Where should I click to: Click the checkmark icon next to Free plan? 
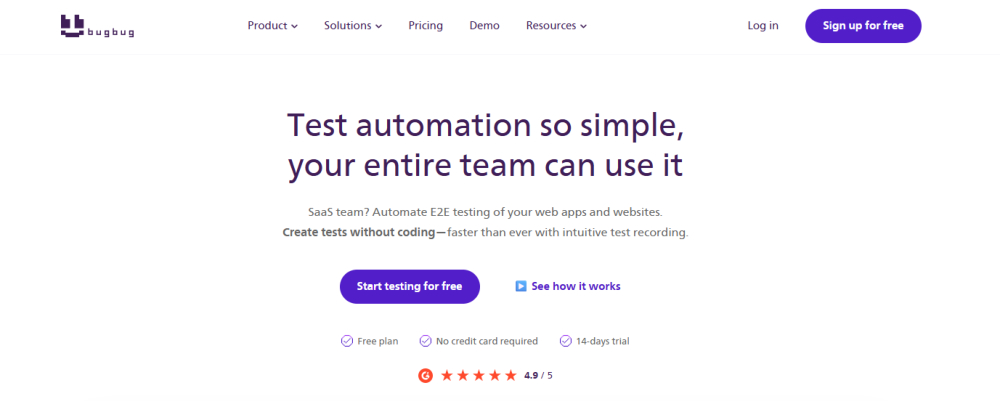point(347,341)
